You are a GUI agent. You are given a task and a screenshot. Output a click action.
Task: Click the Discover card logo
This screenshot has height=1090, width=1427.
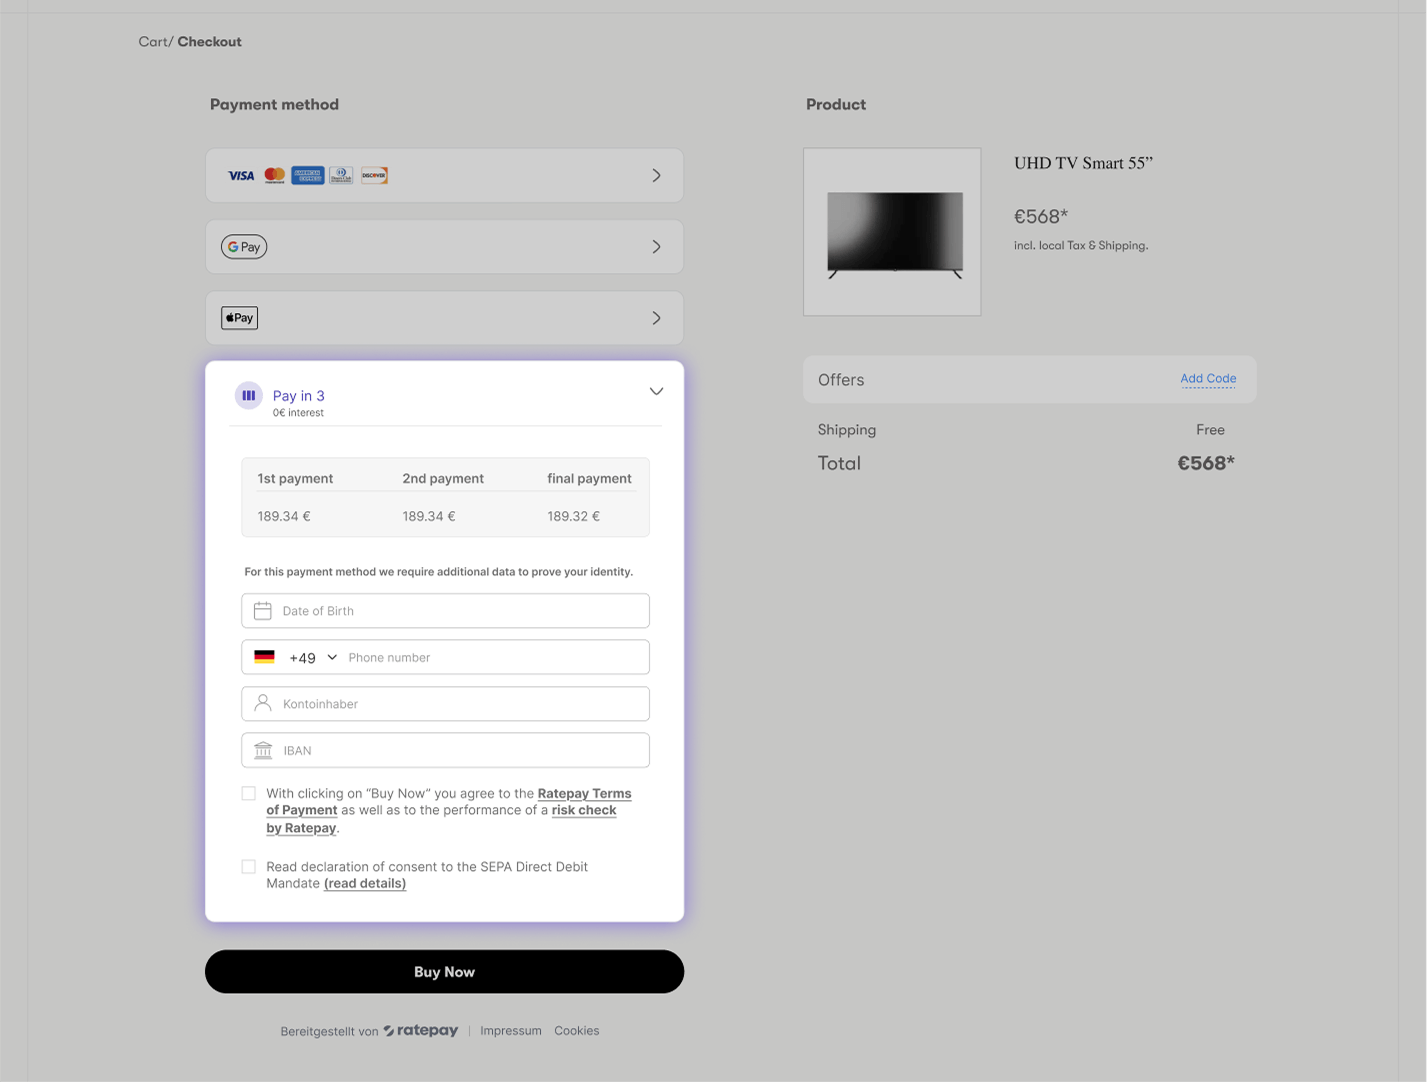pyautogui.click(x=374, y=176)
